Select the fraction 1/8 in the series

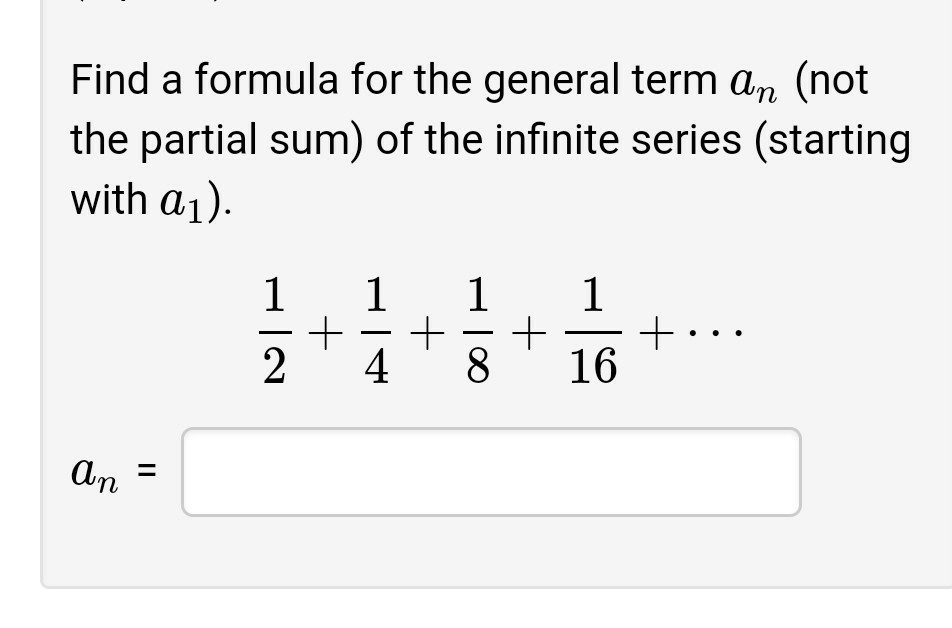tap(477, 330)
